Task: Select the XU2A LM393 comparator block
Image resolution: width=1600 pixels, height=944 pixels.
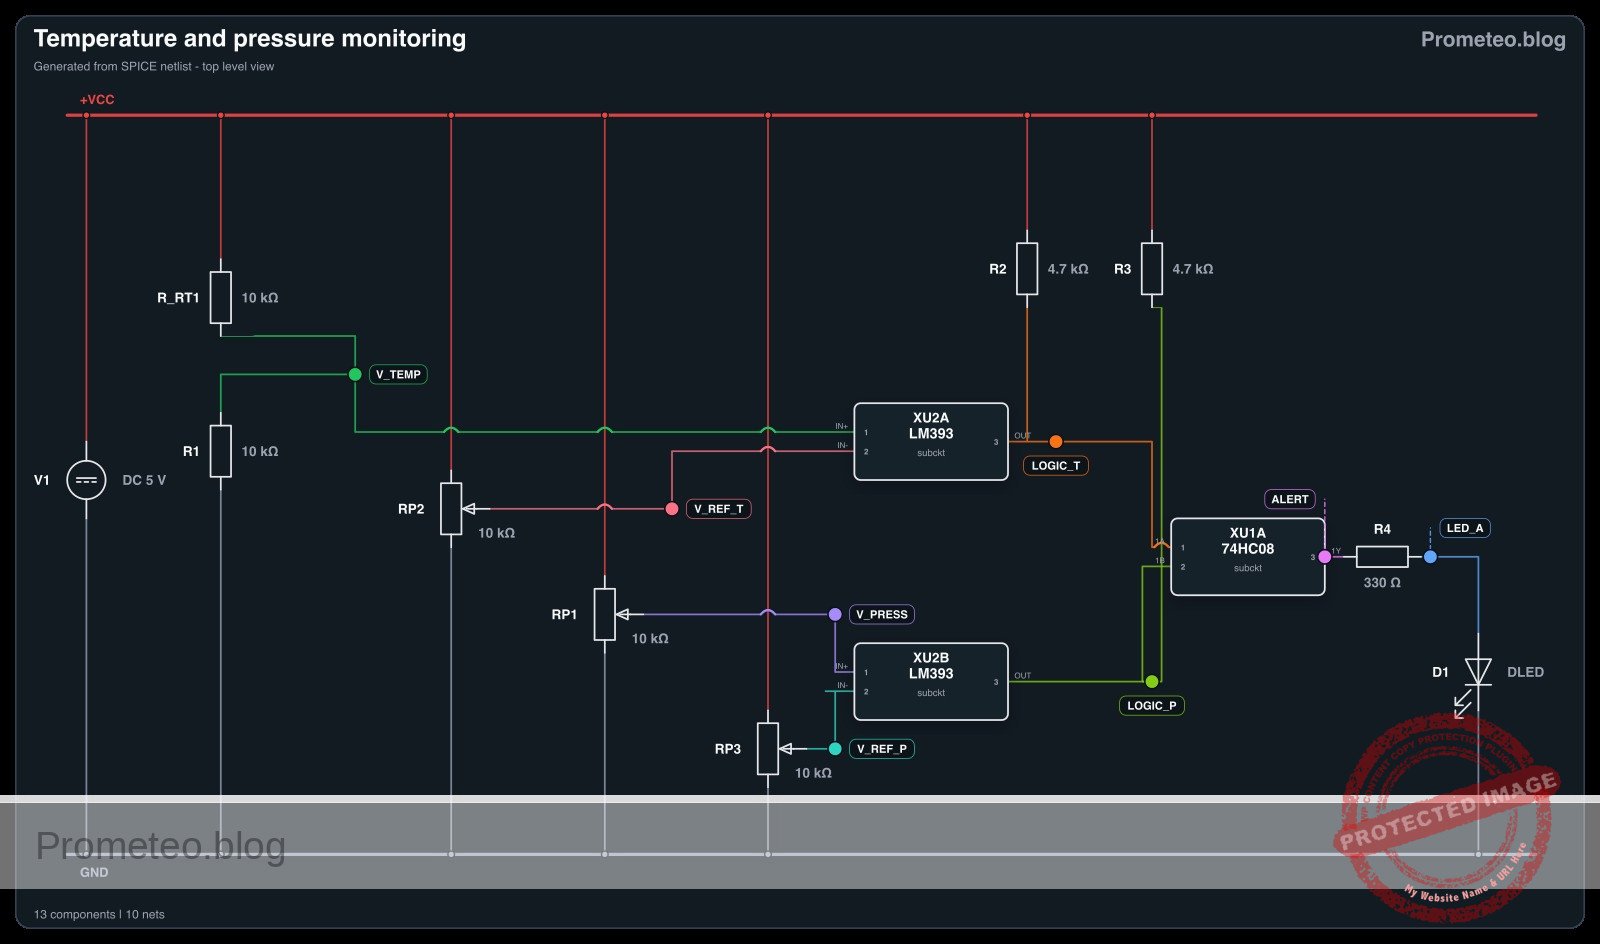Action: [x=931, y=441]
